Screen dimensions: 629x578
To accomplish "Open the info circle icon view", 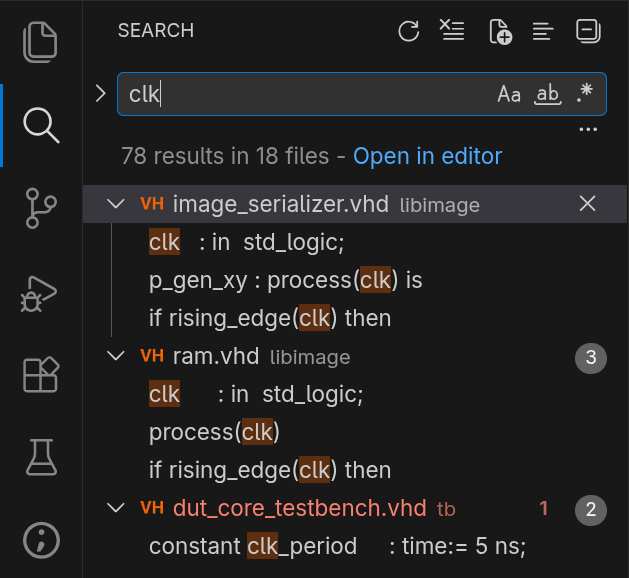I will click(41, 540).
